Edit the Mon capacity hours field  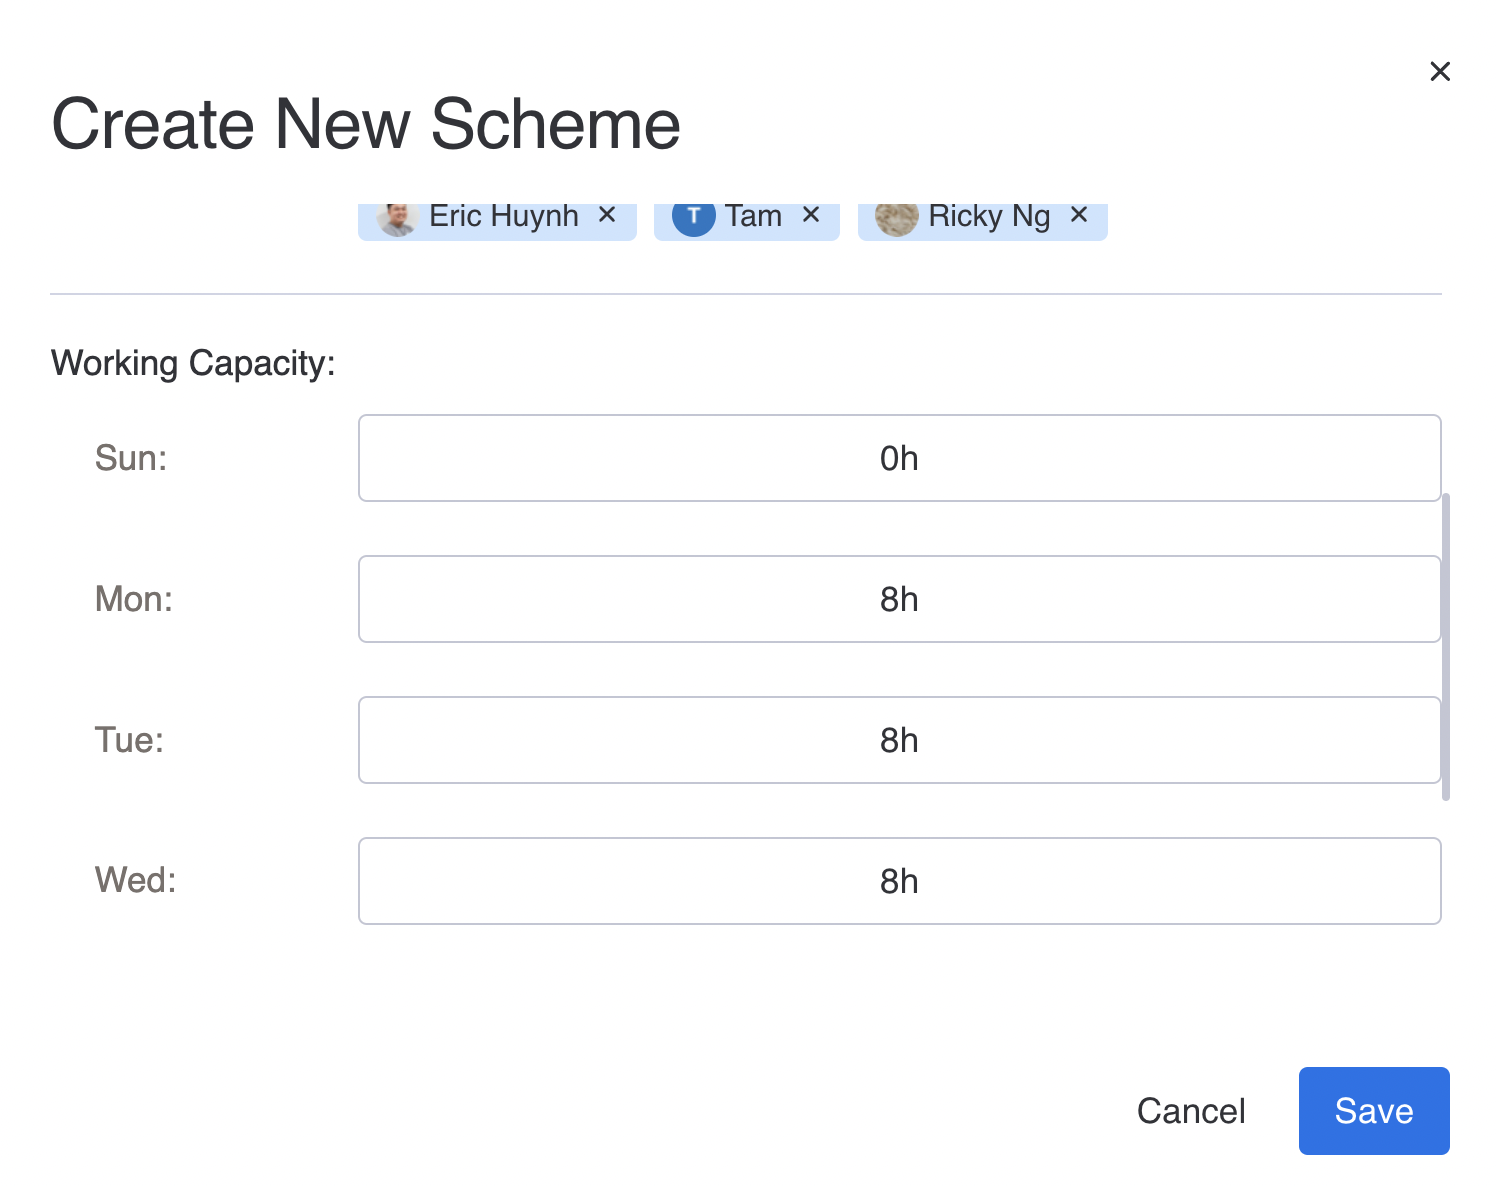[x=899, y=599]
